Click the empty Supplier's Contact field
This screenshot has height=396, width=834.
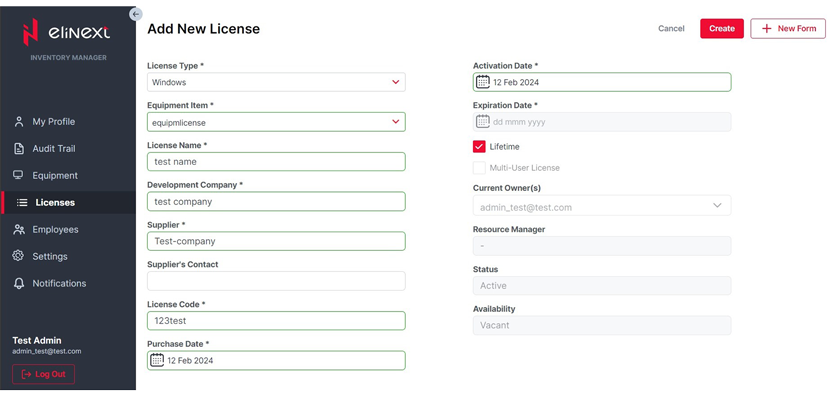[x=276, y=281]
